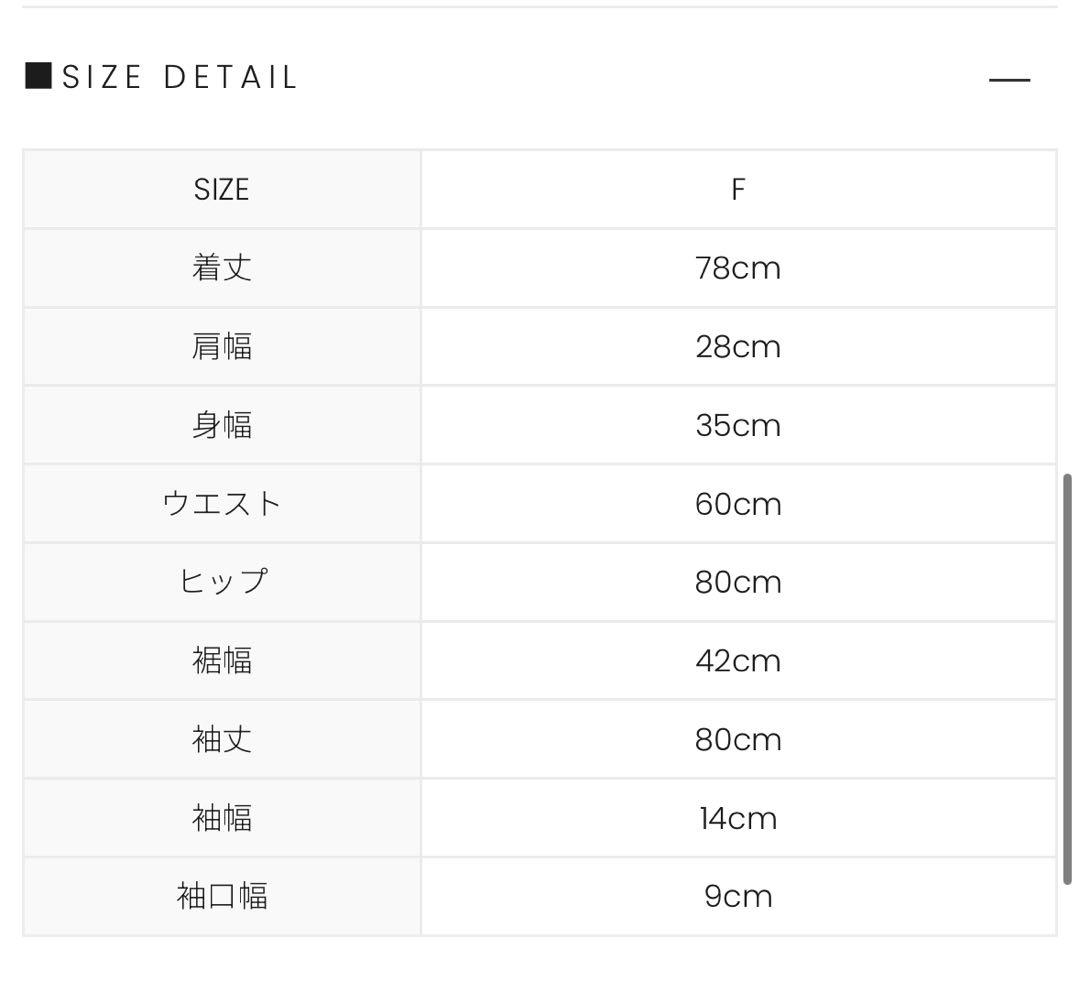Click the ウエスト row label
Image resolution: width=1080 pixels, height=1004 pixels.
pyautogui.click(x=220, y=503)
